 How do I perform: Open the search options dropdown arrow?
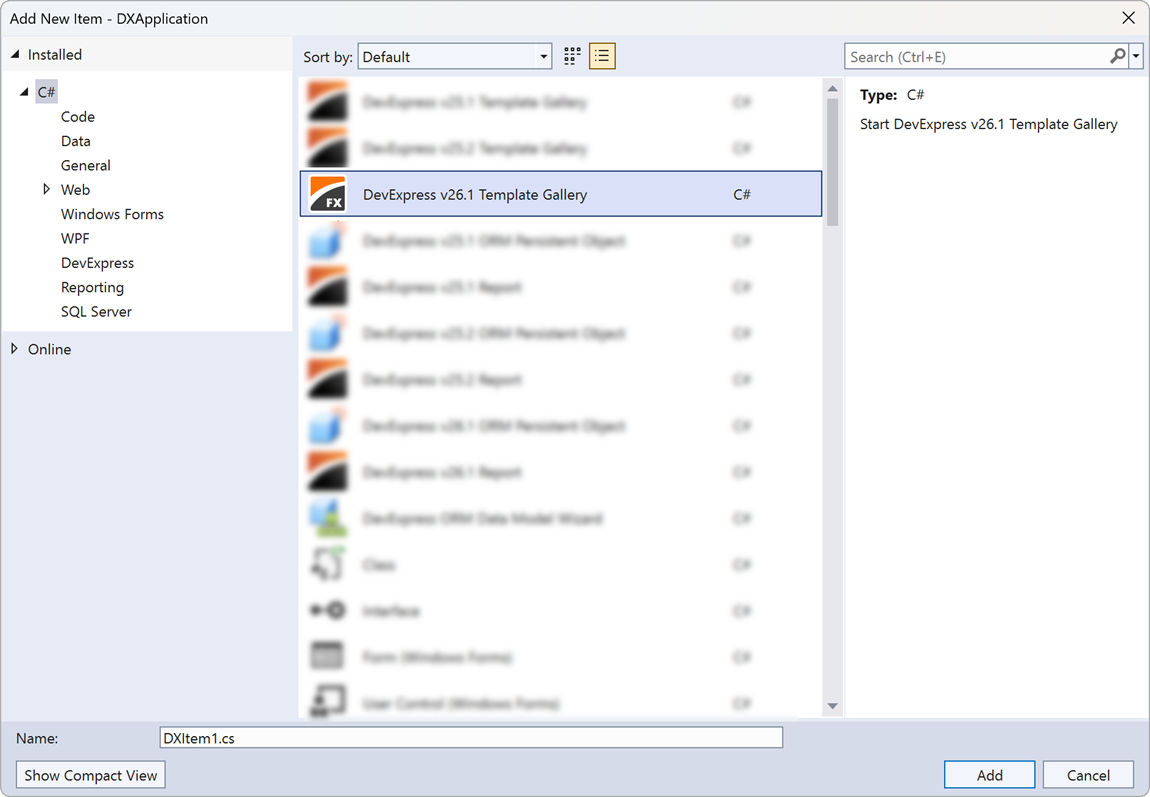1136,56
